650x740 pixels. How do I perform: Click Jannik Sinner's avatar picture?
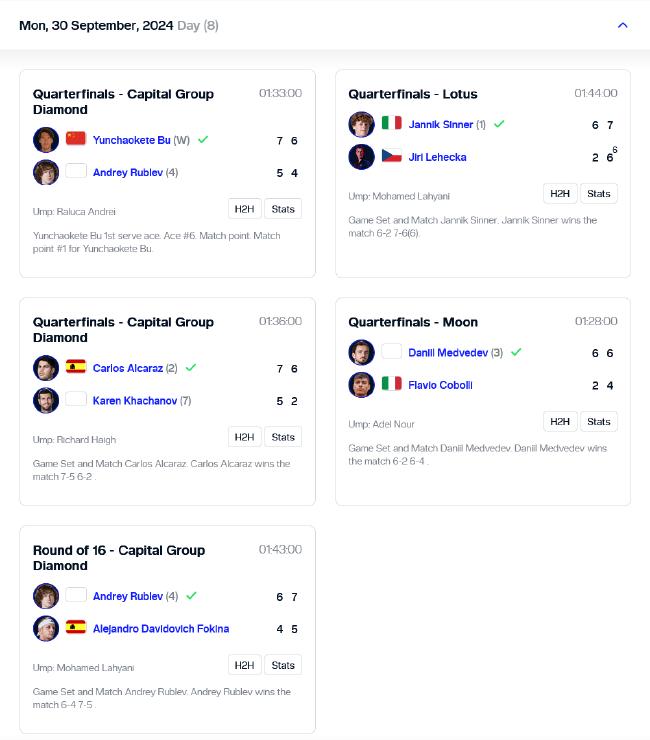pyautogui.click(x=361, y=124)
